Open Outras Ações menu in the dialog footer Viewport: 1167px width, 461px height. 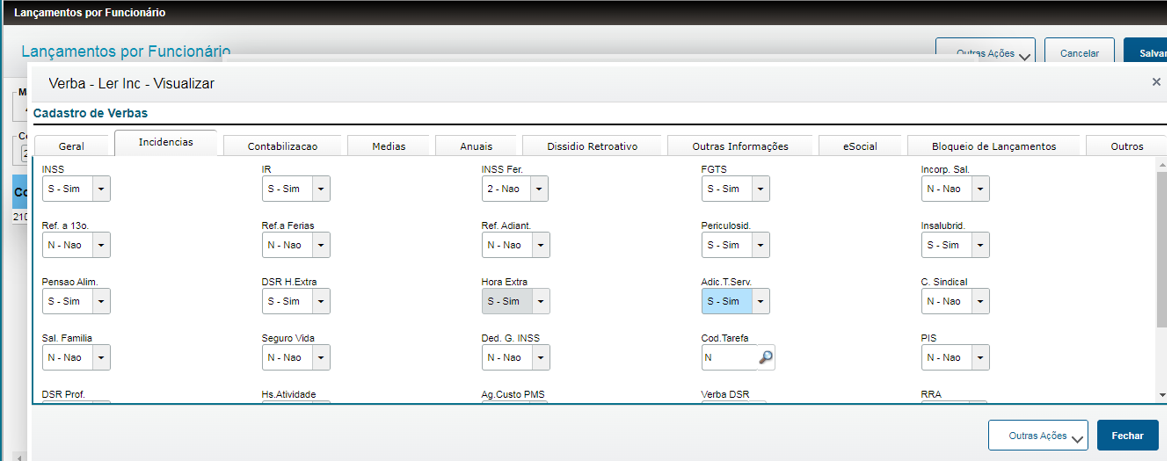click(1037, 436)
